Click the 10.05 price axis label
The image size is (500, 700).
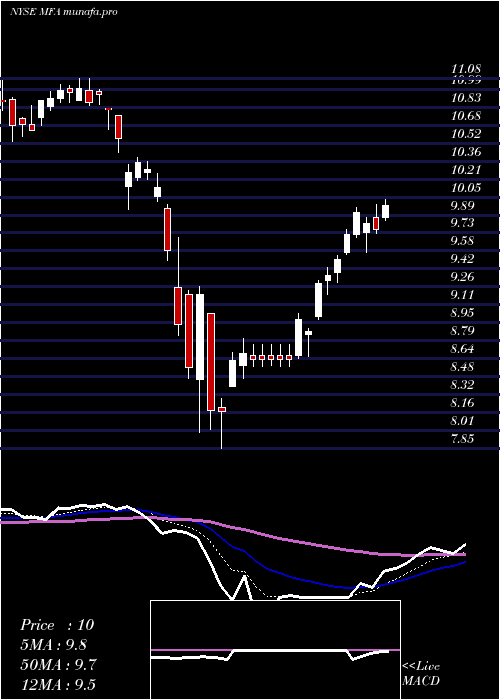click(x=466, y=188)
